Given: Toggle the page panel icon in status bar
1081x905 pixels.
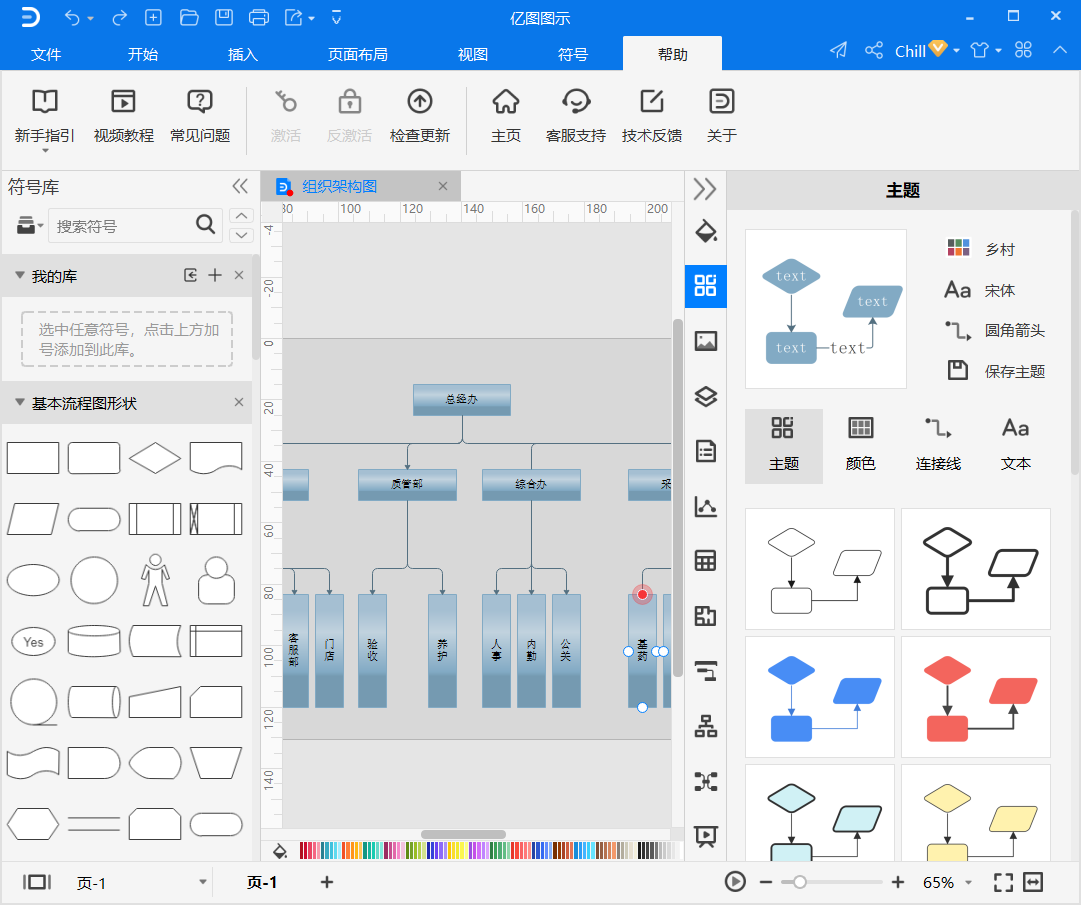Looking at the screenshot, I should point(37,882).
